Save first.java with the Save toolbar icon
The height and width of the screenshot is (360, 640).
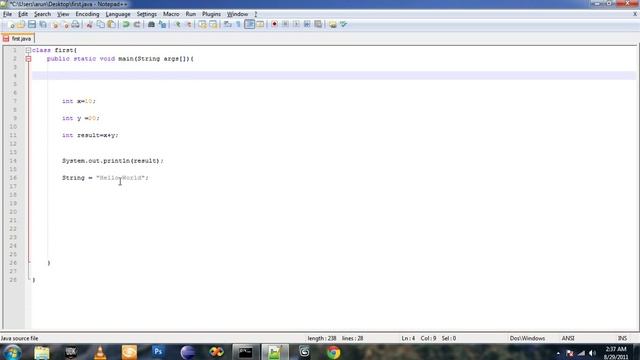32,24
